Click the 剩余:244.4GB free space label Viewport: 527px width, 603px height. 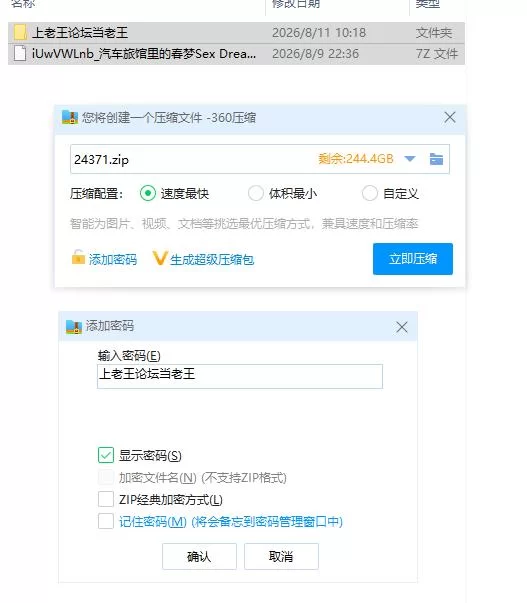(x=356, y=159)
